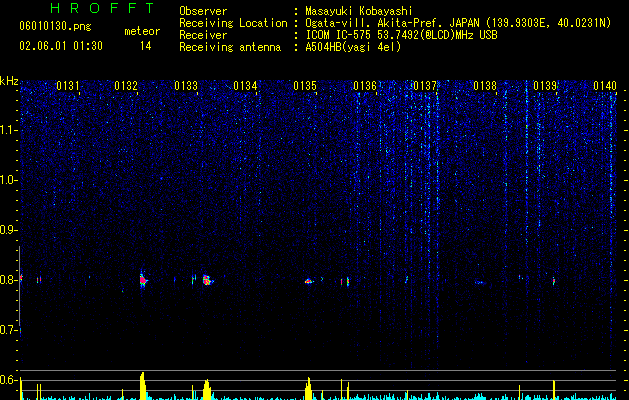
Task: Click the small echo at the 0139 mark
Action: (554, 281)
